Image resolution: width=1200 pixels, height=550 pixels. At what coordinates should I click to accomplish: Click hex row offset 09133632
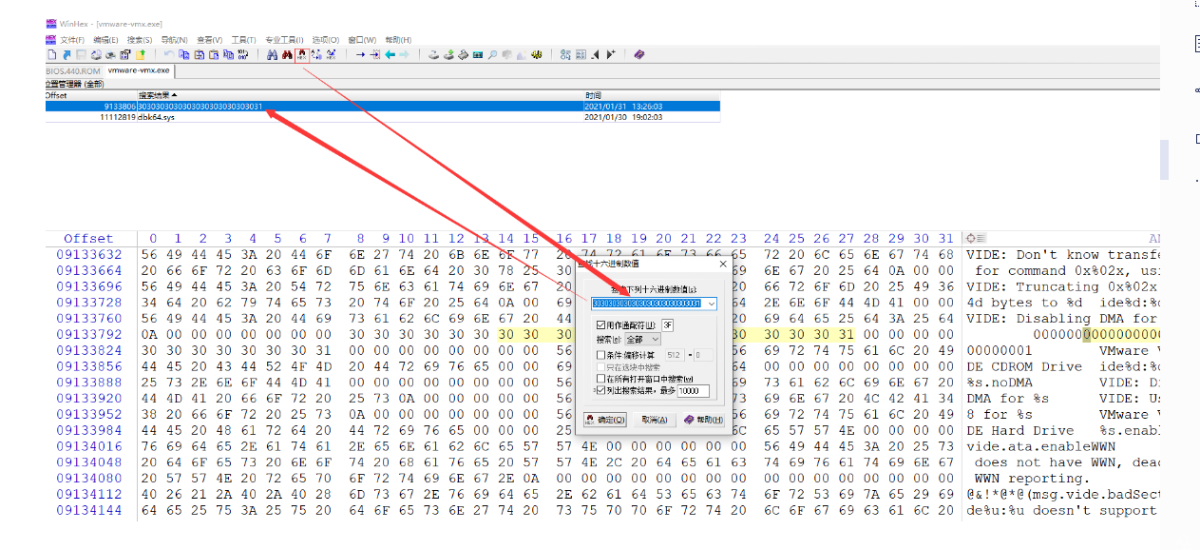[x=88, y=255]
